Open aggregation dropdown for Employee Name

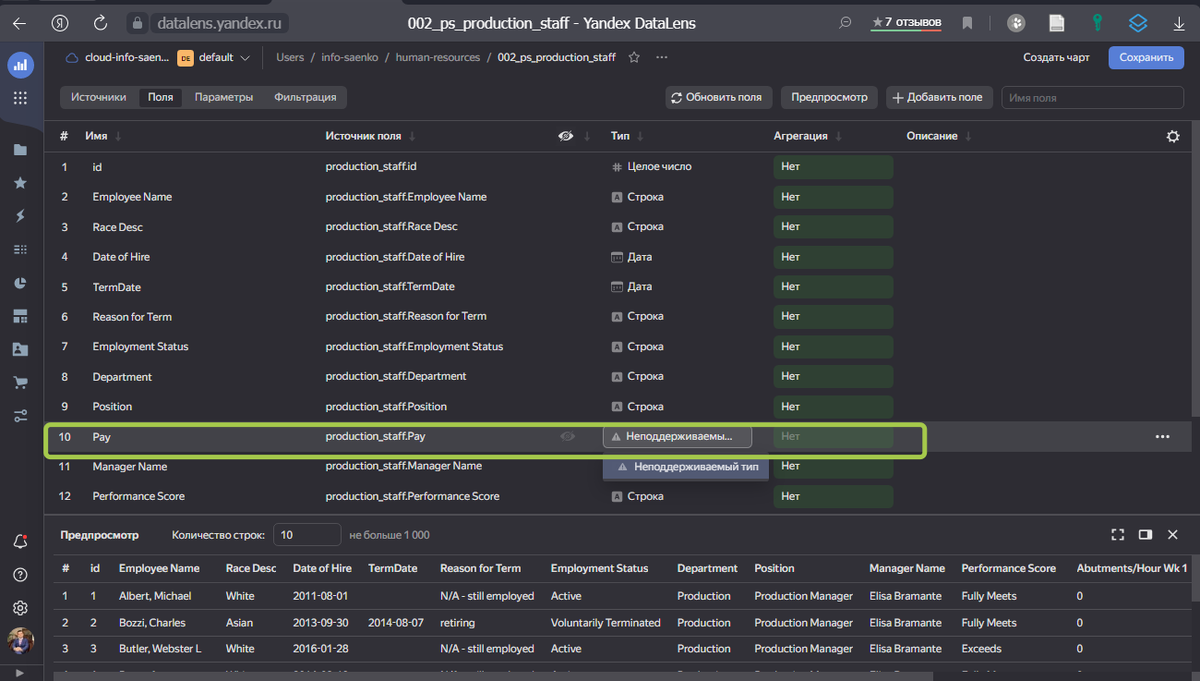tap(833, 197)
